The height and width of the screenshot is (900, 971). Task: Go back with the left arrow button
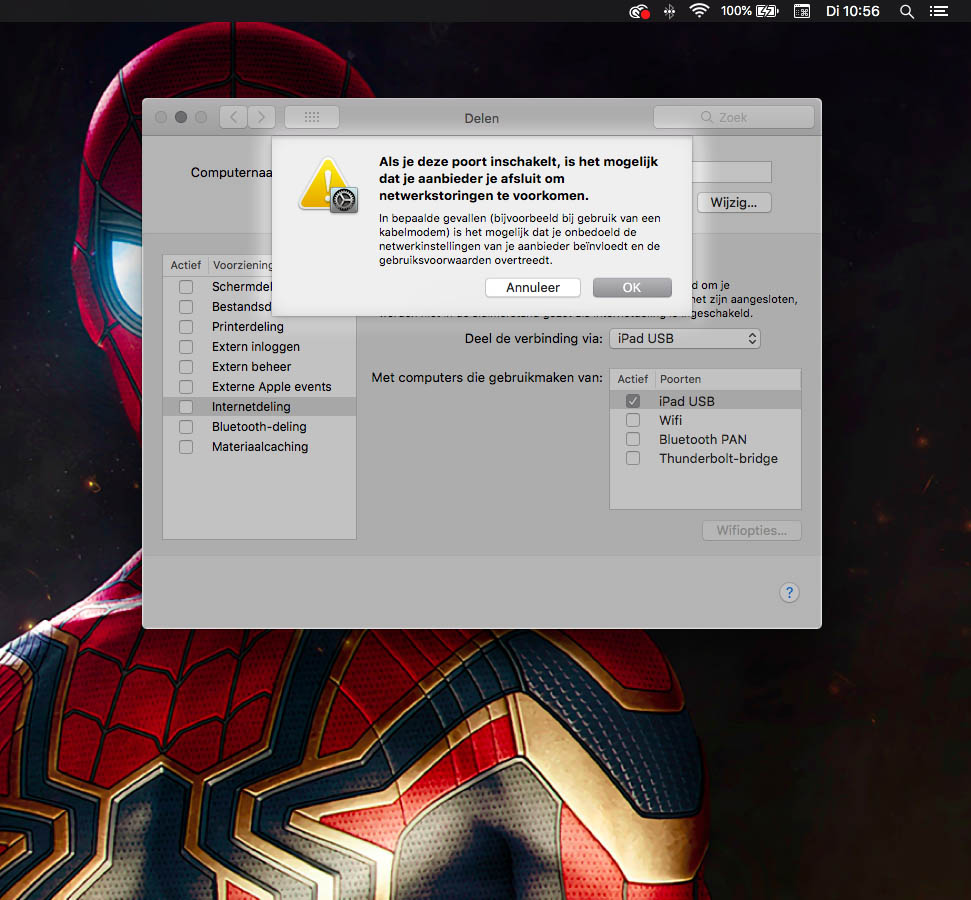(233, 117)
